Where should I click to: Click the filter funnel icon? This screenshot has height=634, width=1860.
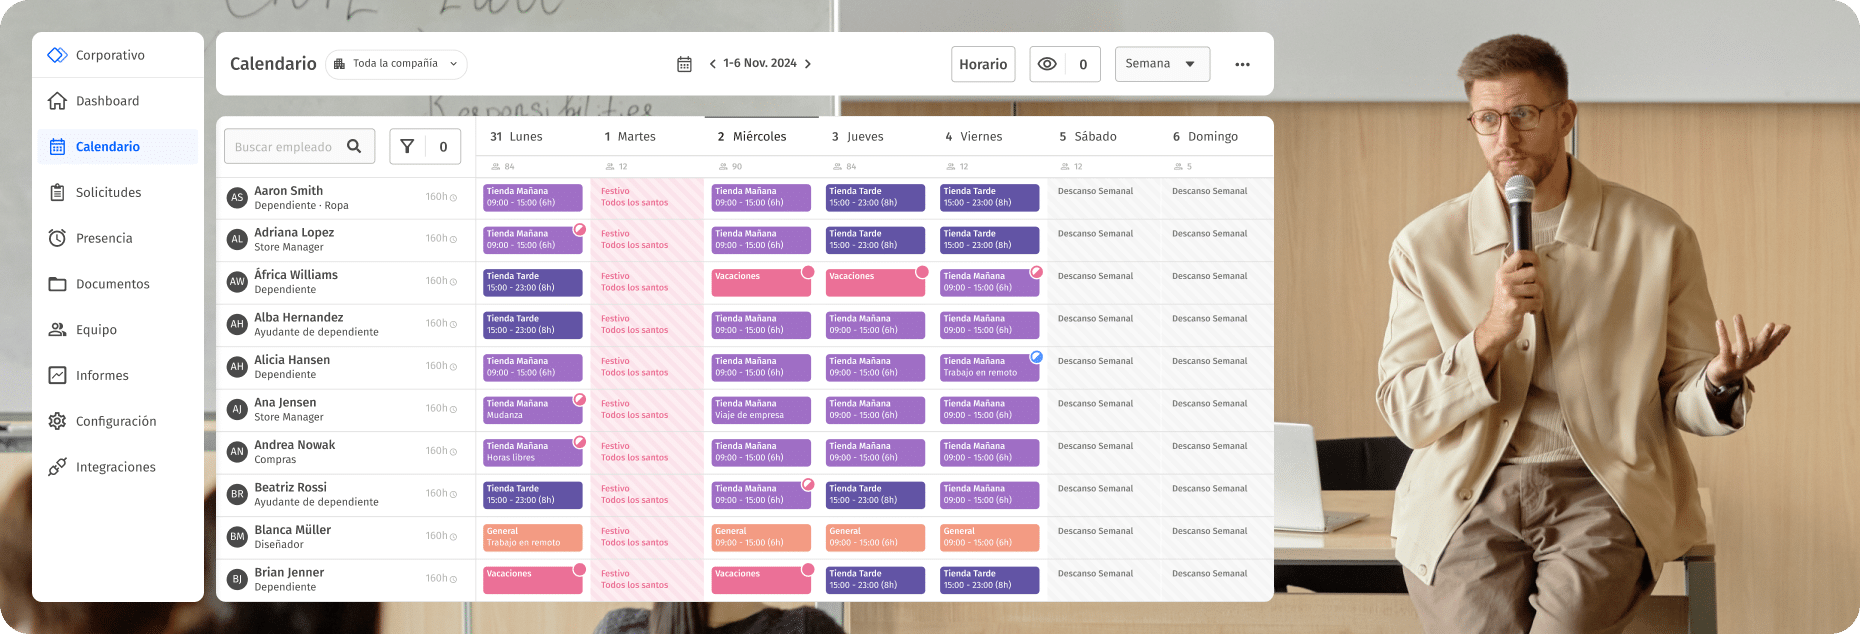click(407, 147)
